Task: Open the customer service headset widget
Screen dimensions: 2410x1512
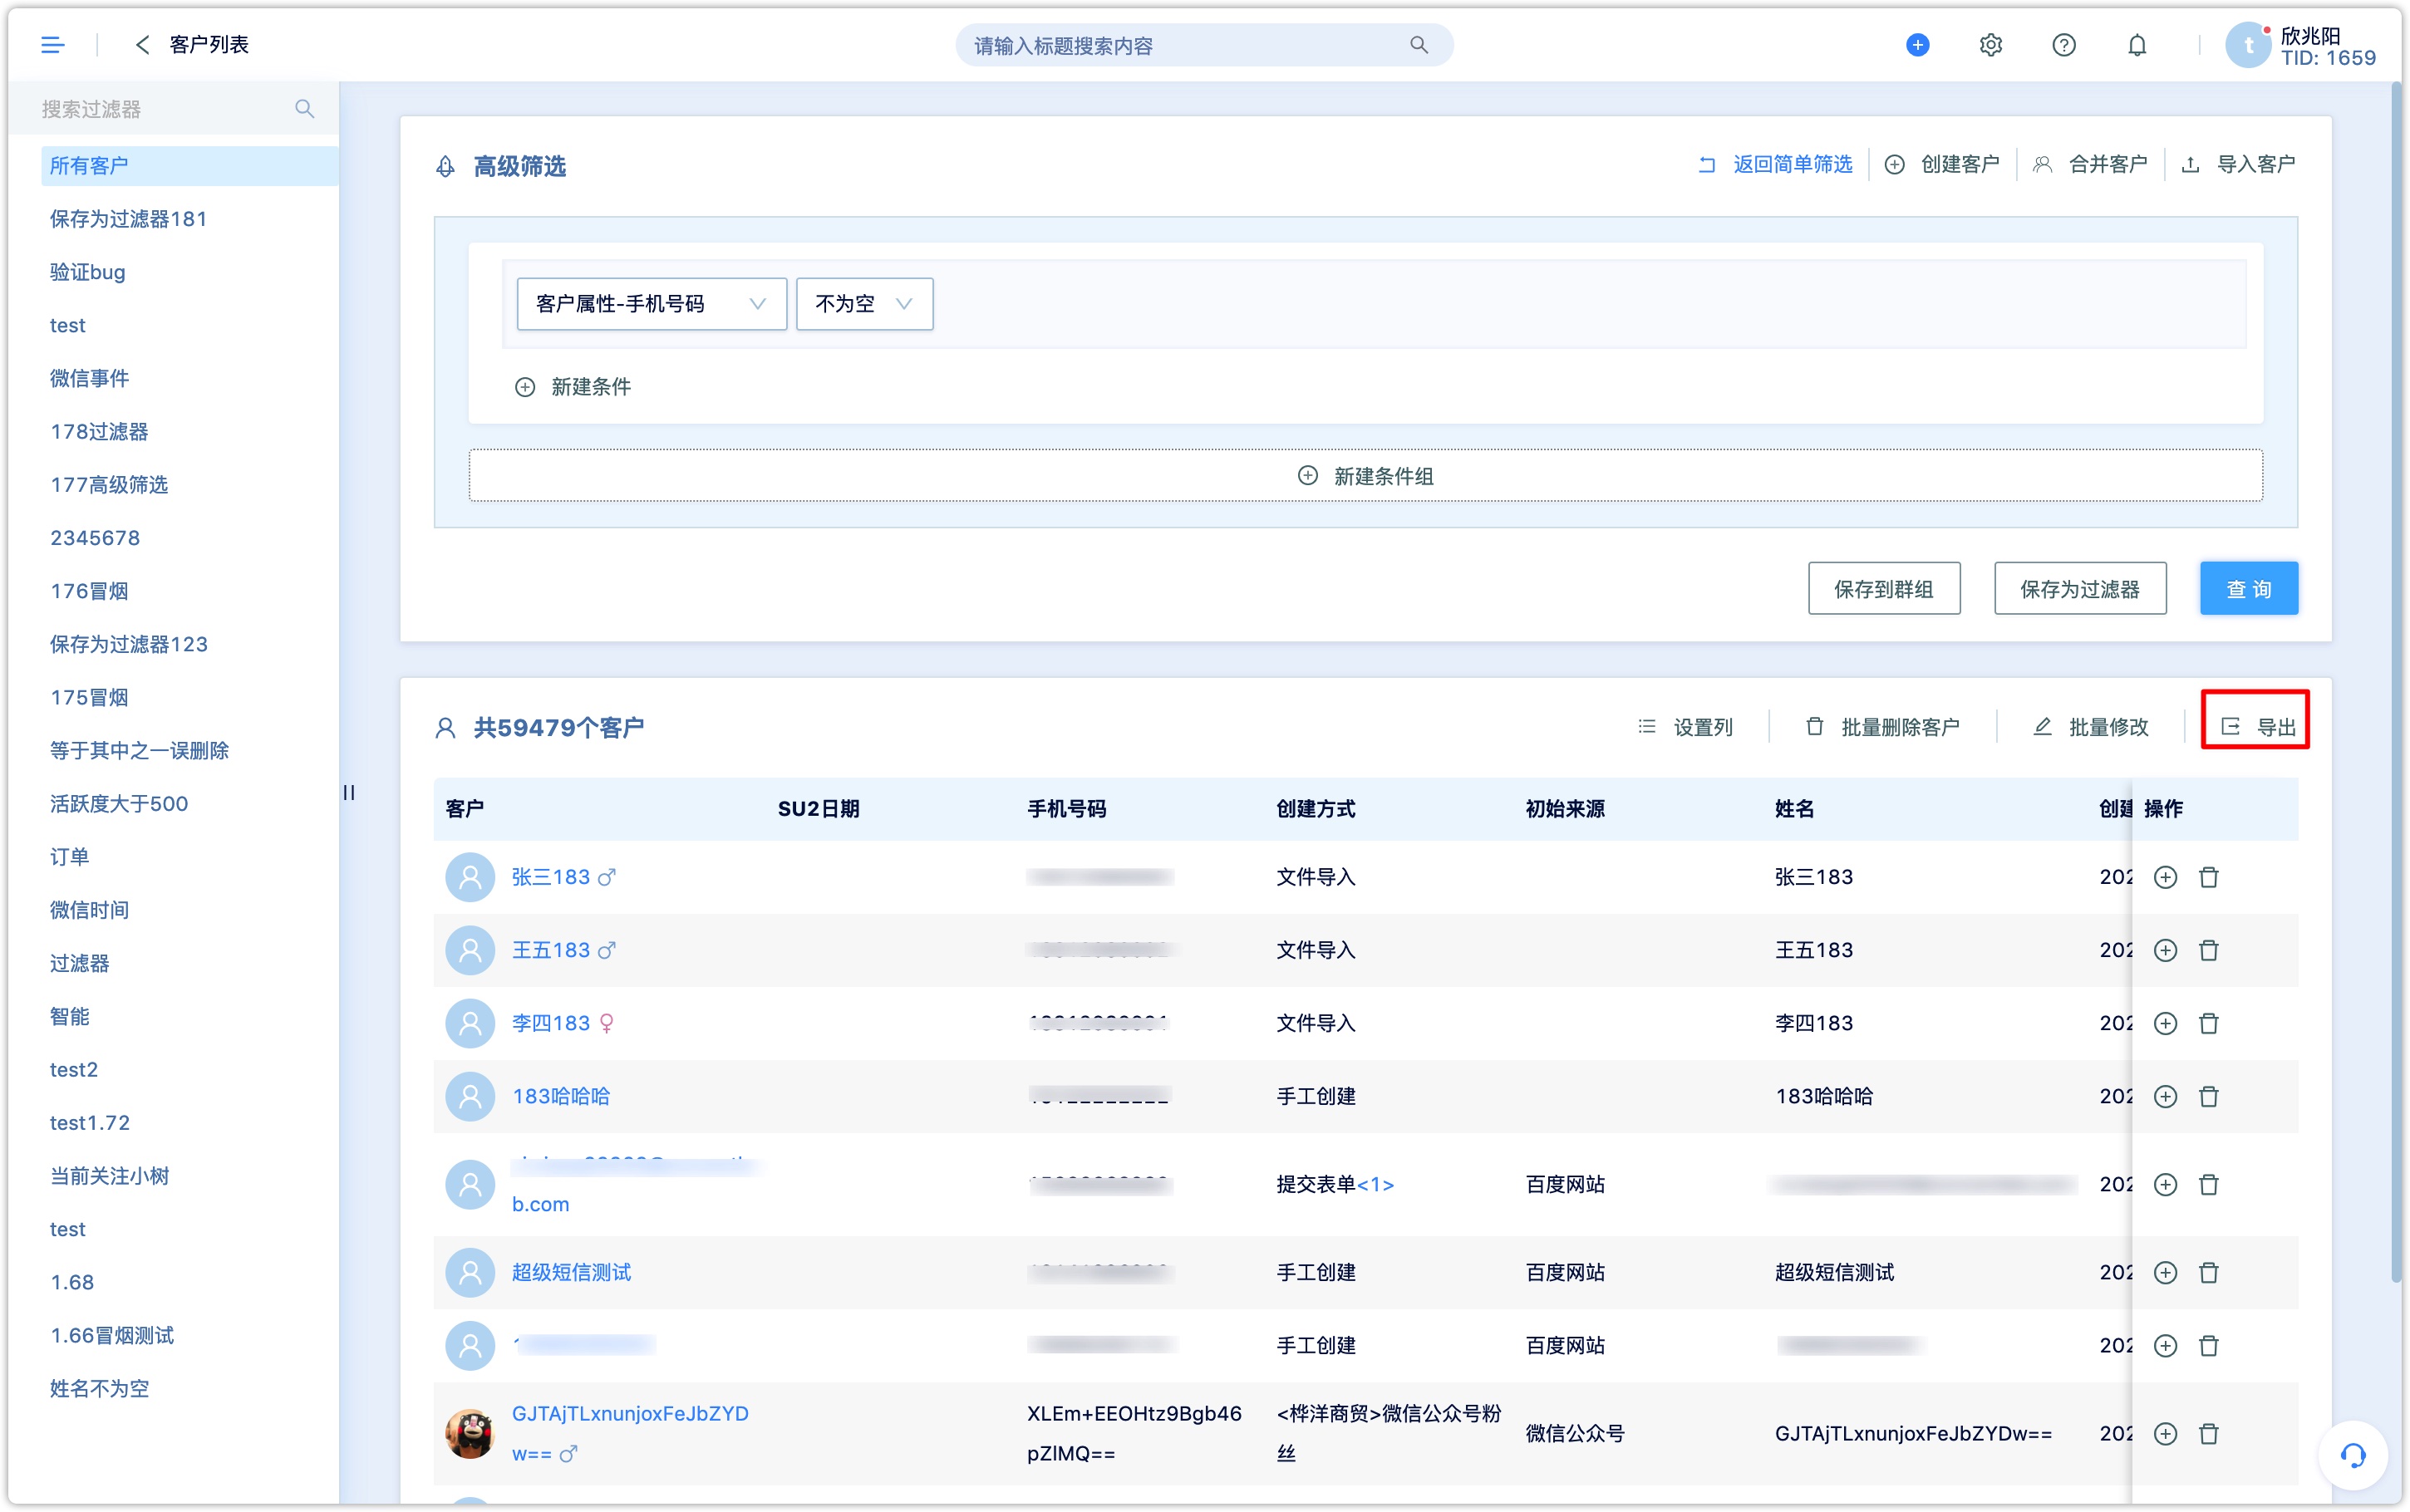Action: pyautogui.click(x=2352, y=1455)
